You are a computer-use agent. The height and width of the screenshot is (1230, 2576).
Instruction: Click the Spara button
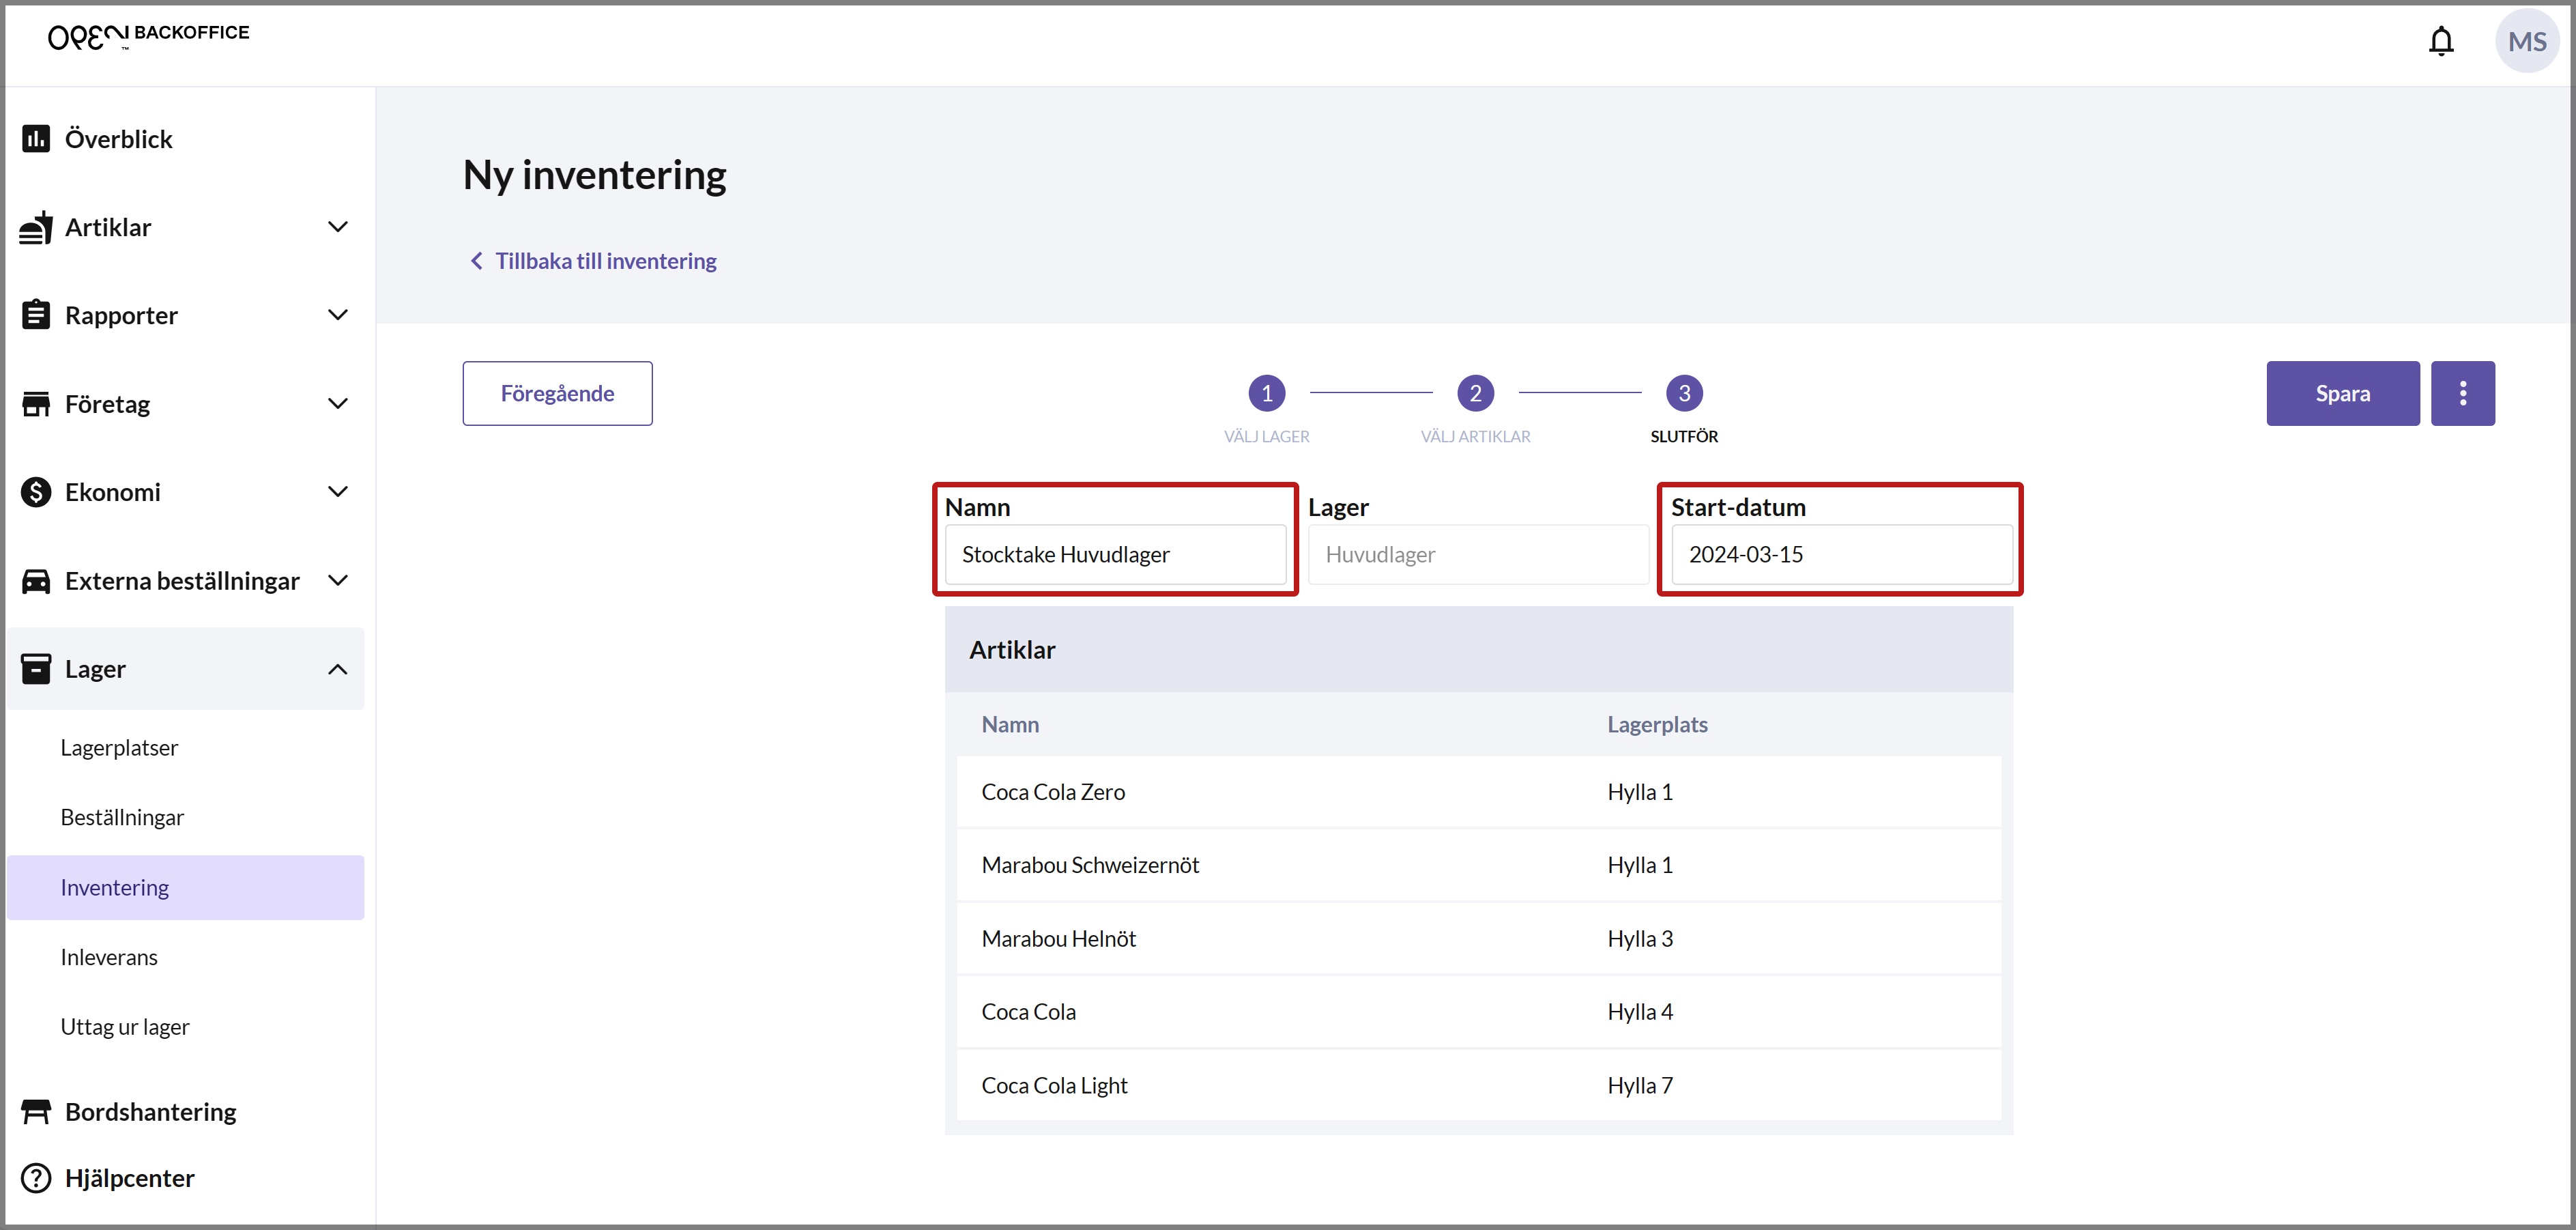[x=2342, y=393]
